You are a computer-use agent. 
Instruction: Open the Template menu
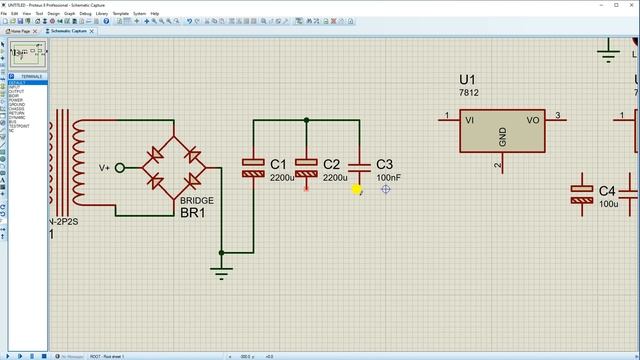click(120, 13)
